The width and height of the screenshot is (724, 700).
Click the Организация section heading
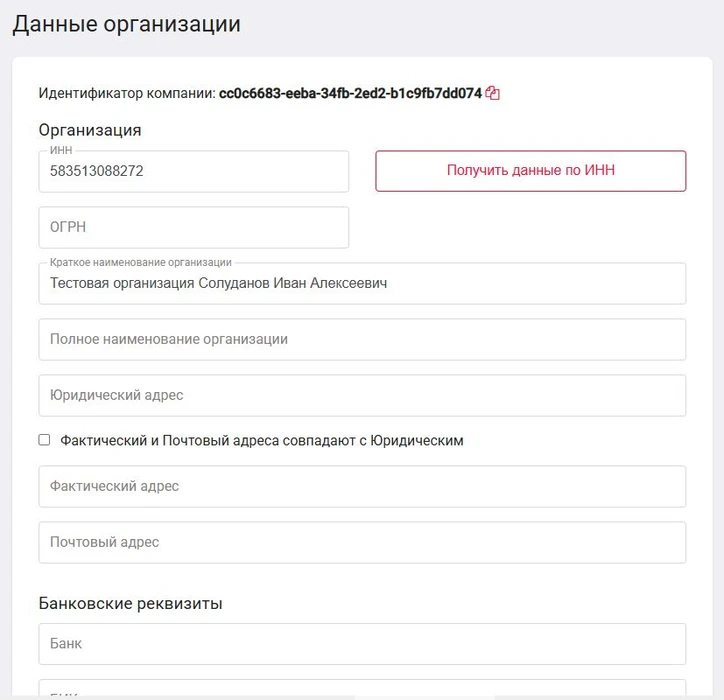click(x=90, y=130)
